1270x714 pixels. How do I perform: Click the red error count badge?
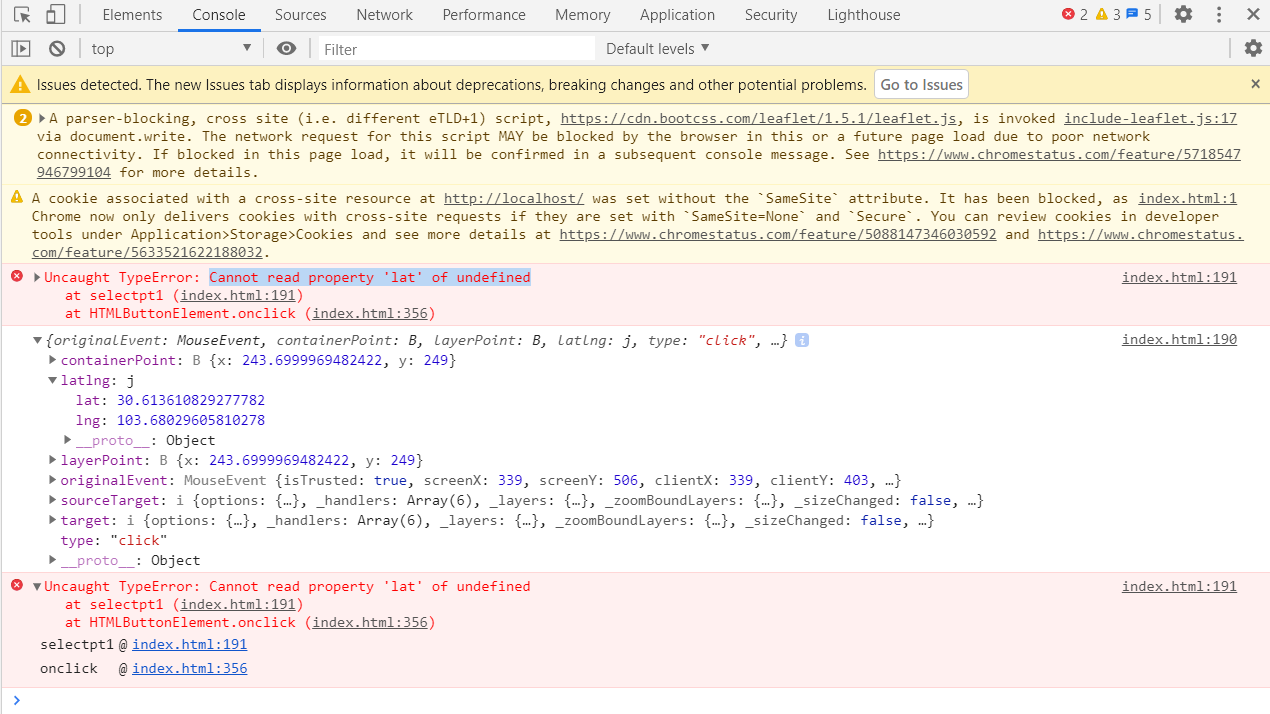1075,15
